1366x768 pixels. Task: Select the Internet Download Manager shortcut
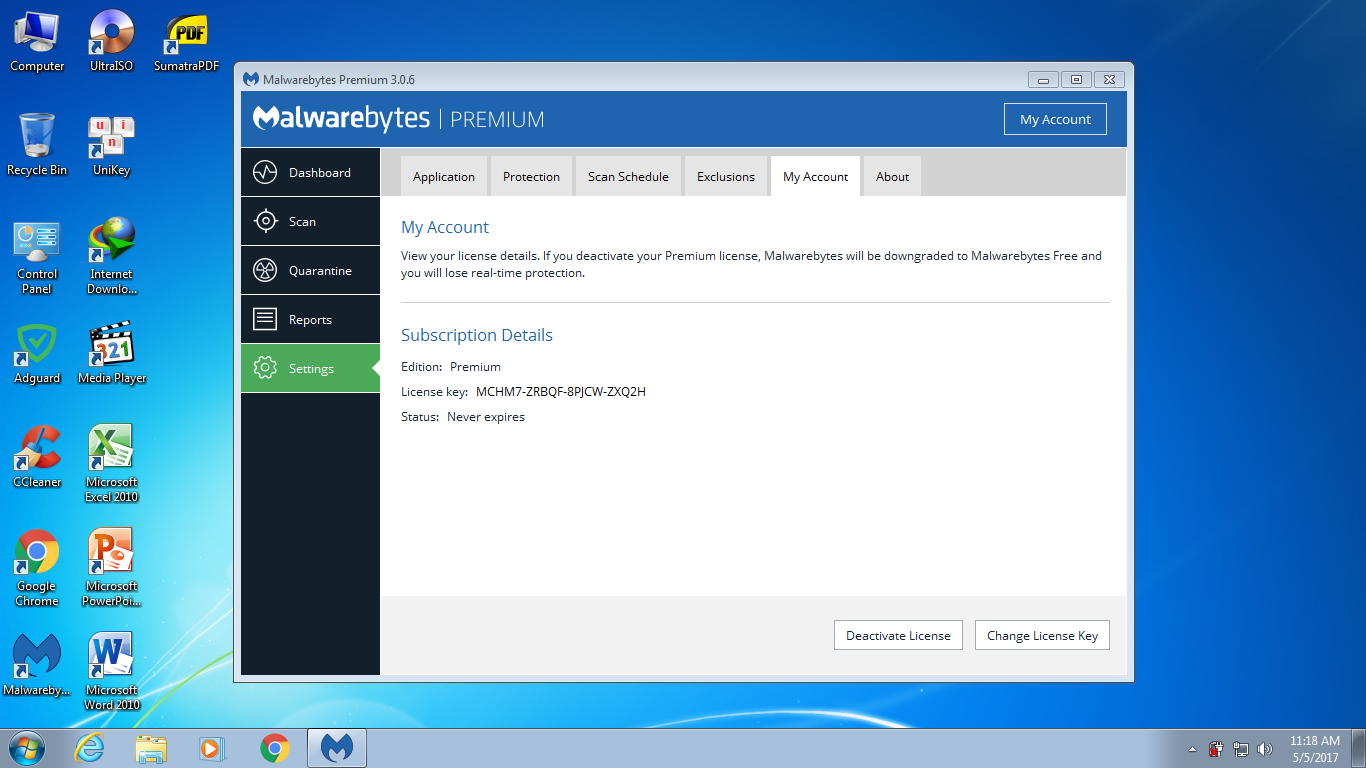pyautogui.click(x=111, y=256)
